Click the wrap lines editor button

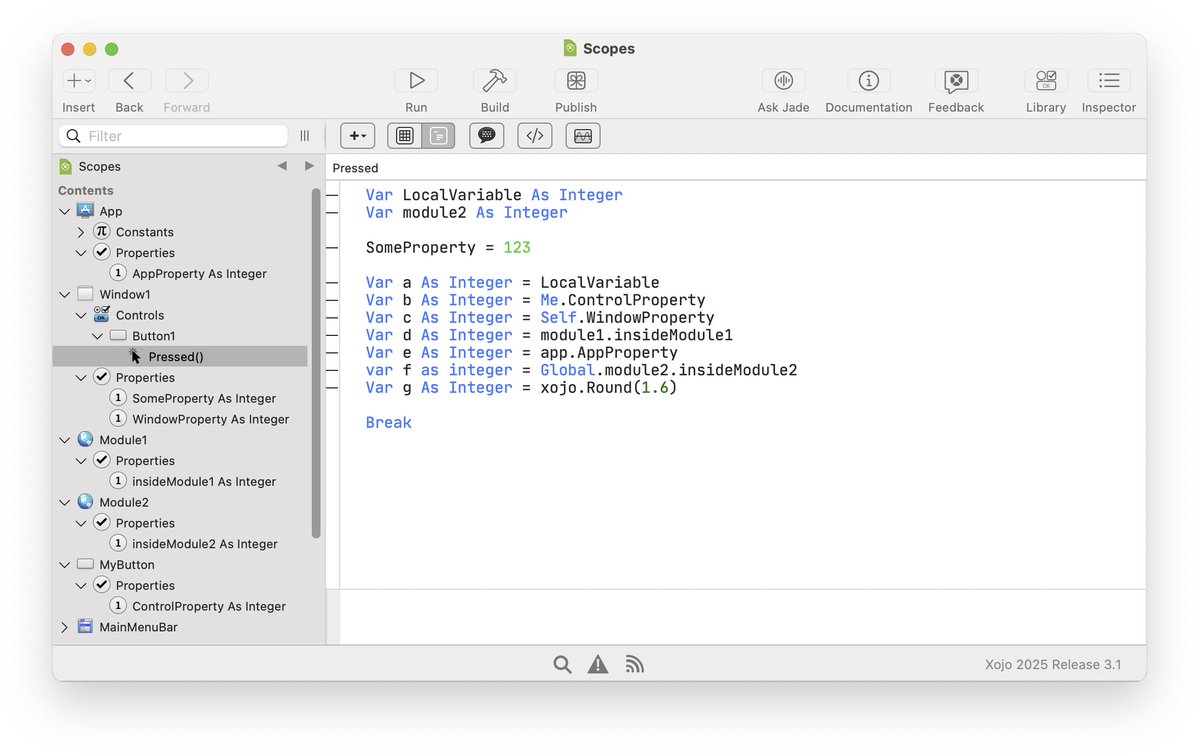pyautogui.click(x=583, y=135)
